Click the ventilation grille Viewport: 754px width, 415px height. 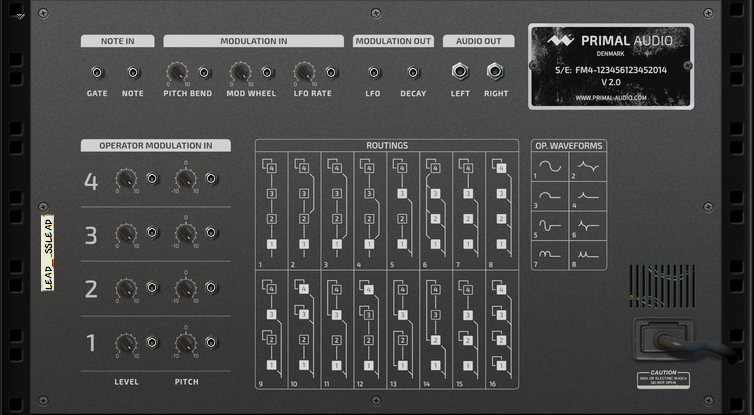(x=662, y=286)
